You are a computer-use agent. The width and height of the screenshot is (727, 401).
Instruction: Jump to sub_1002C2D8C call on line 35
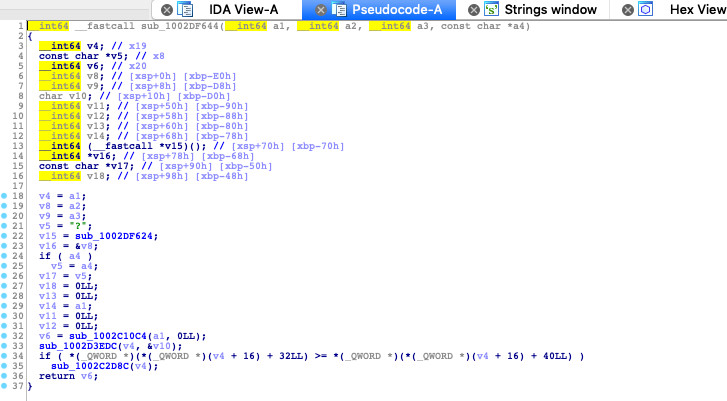89,366
